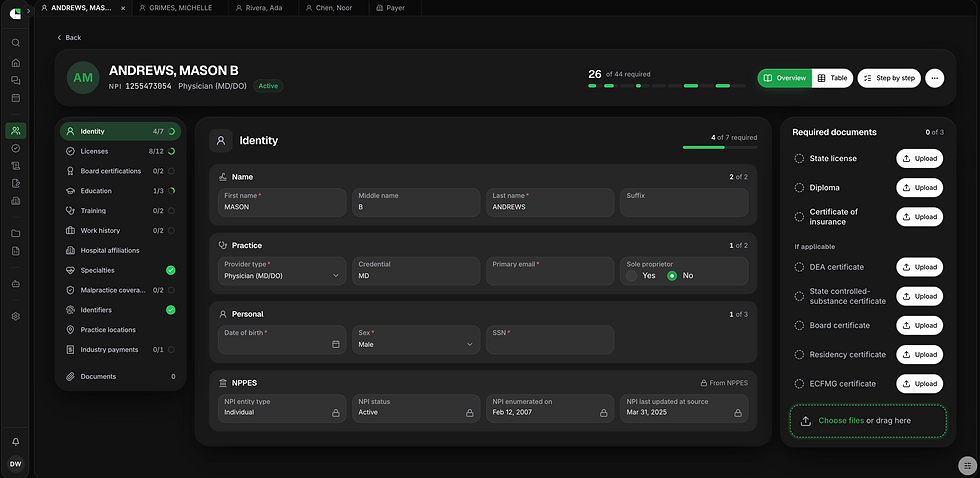Select the highlighted providers people icon
This screenshot has height=478, width=980.
(x=16, y=131)
